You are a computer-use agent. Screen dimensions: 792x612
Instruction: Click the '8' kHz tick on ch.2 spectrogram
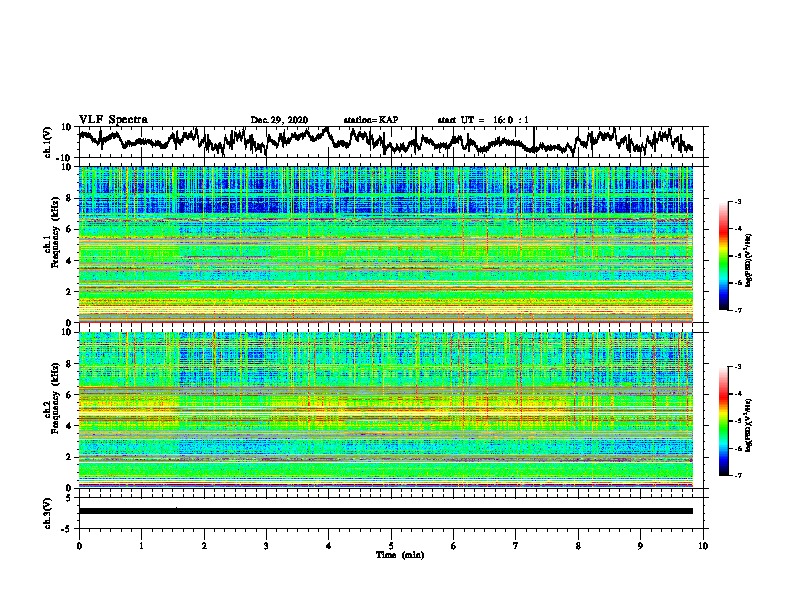click(70, 364)
